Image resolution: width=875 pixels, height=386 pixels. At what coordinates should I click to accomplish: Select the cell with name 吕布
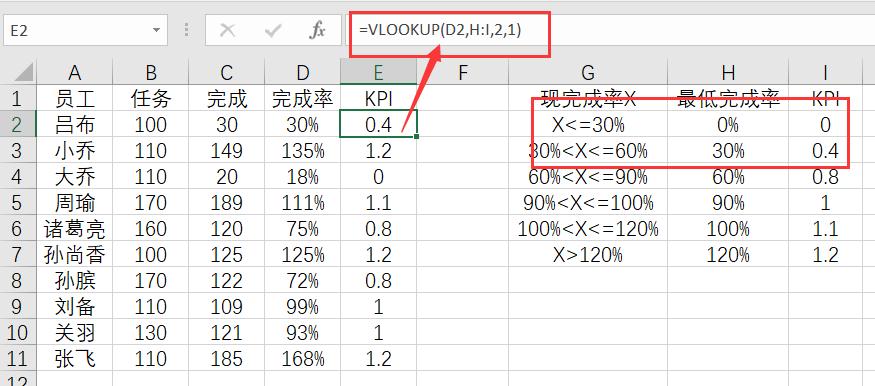(x=75, y=124)
